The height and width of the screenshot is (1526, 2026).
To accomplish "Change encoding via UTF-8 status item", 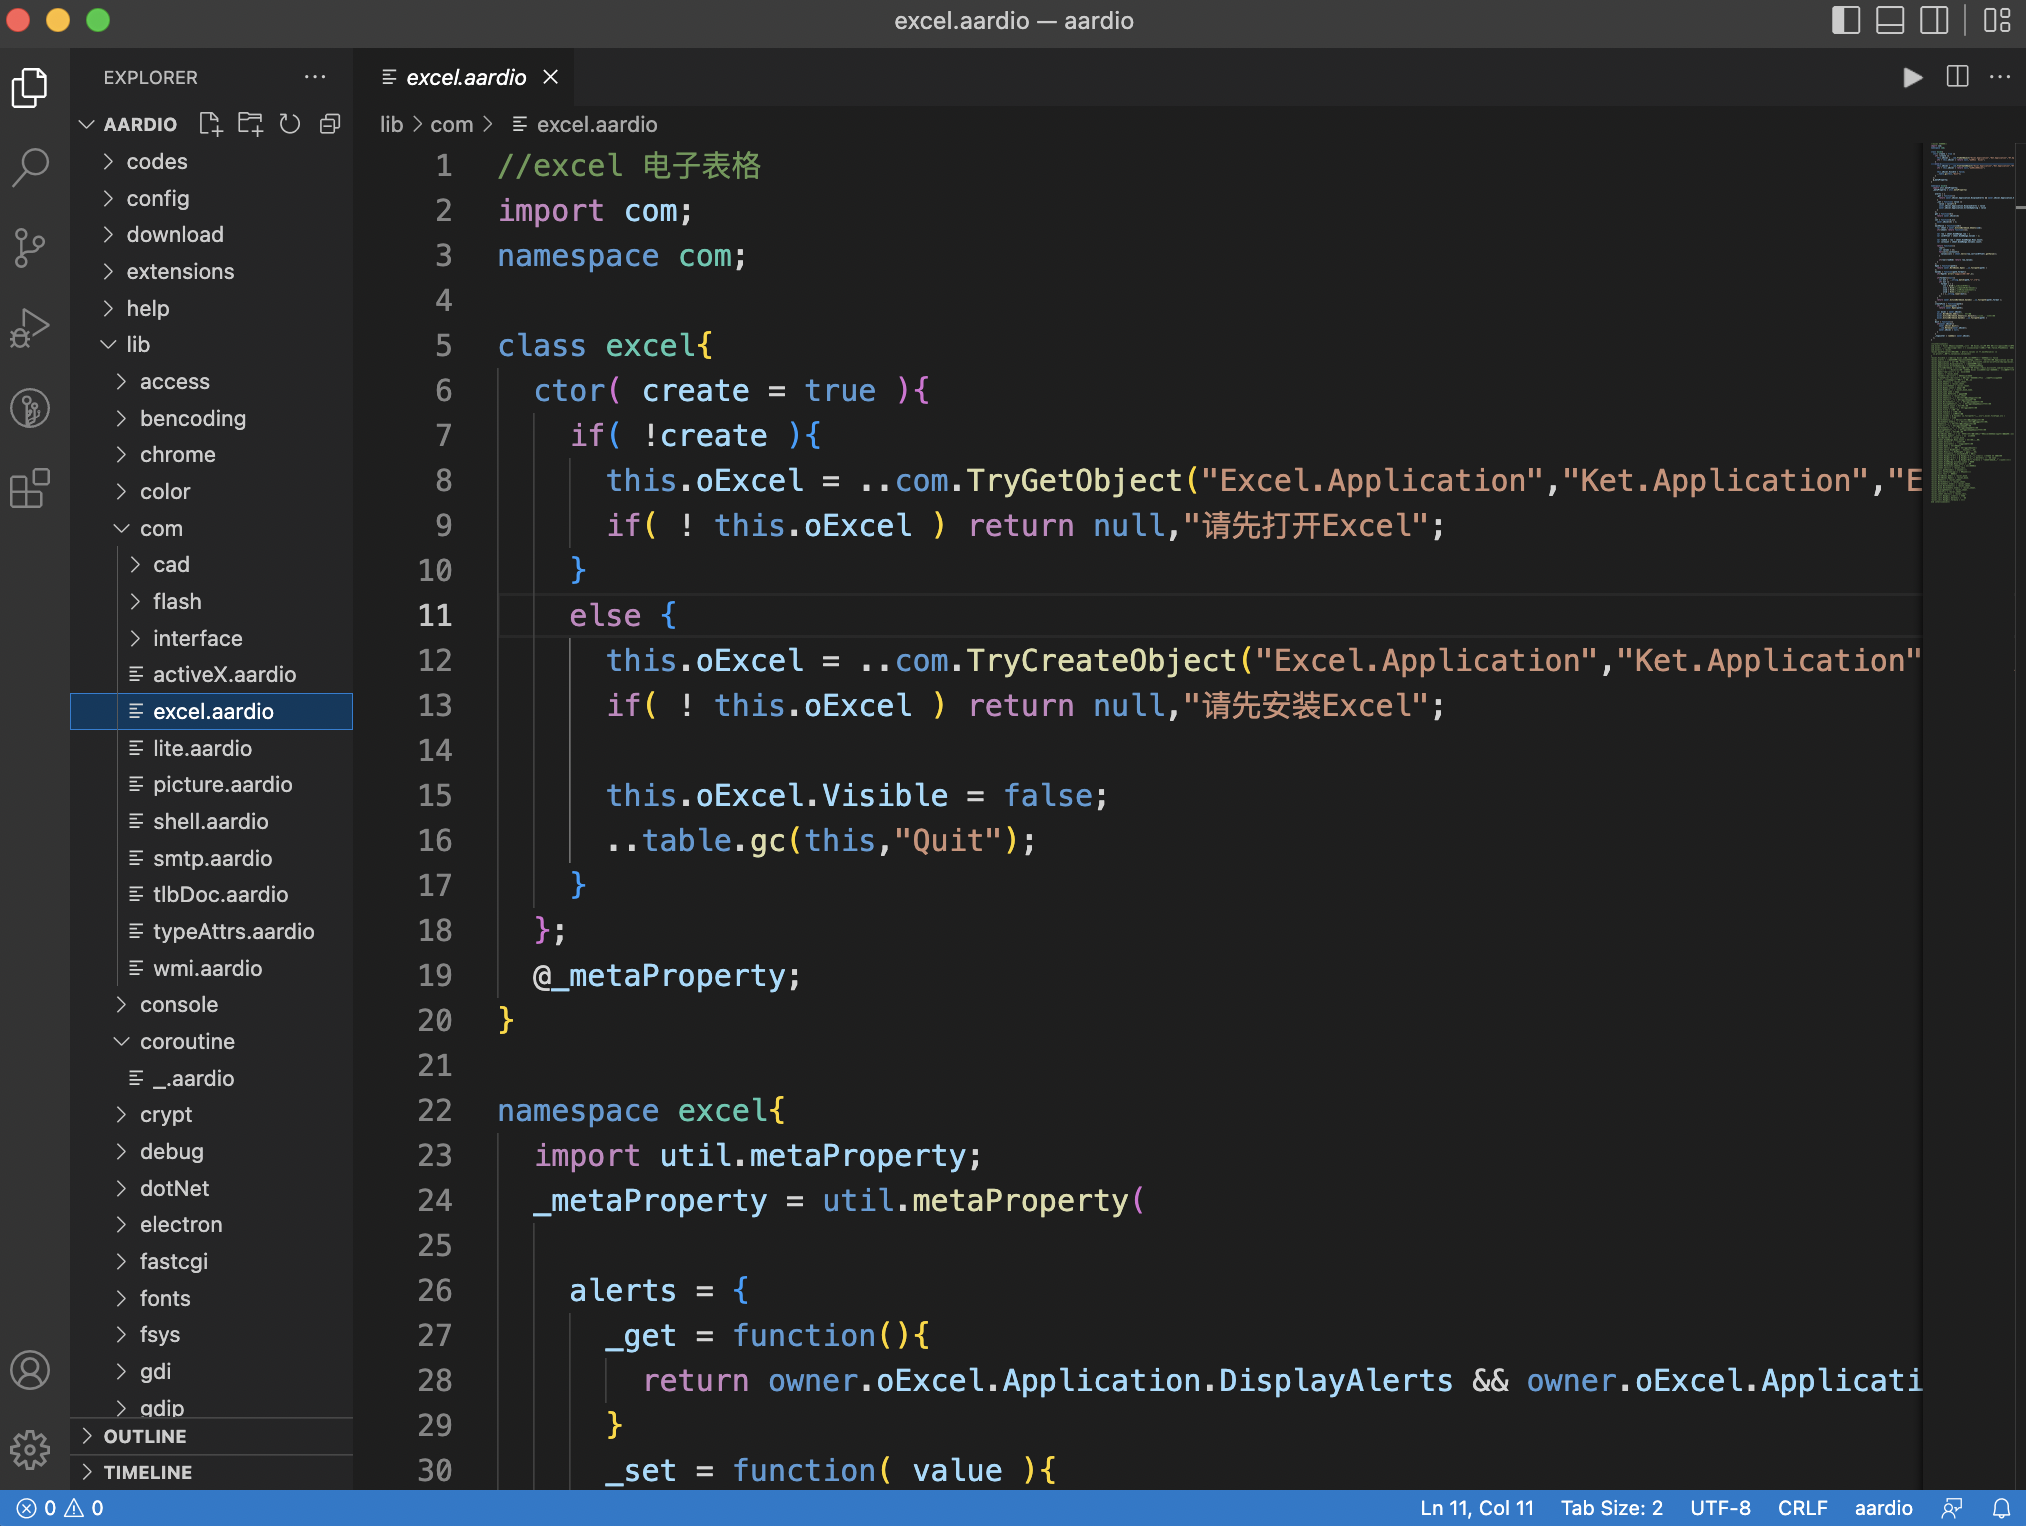I will click(1721, 1508).
